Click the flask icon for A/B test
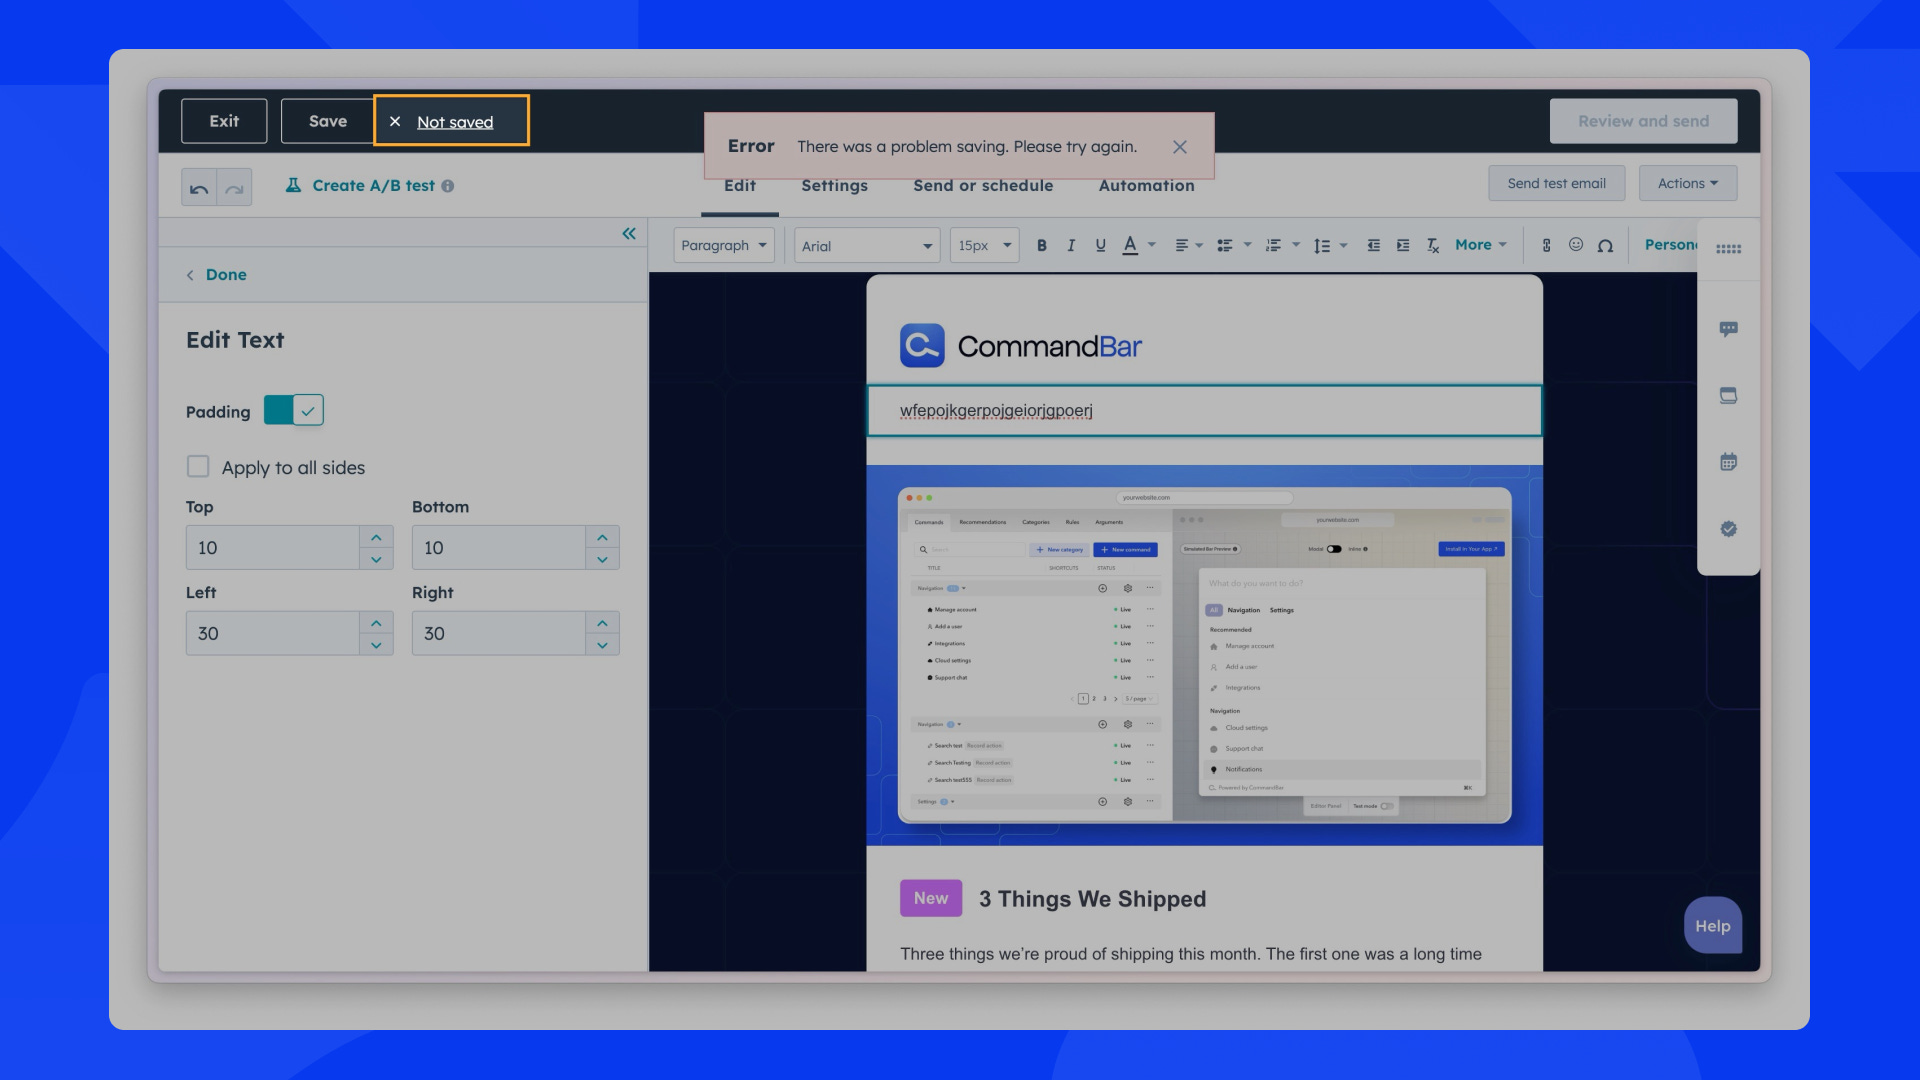The height and width of the screenshot is (1080, 1920). [293, 185]
